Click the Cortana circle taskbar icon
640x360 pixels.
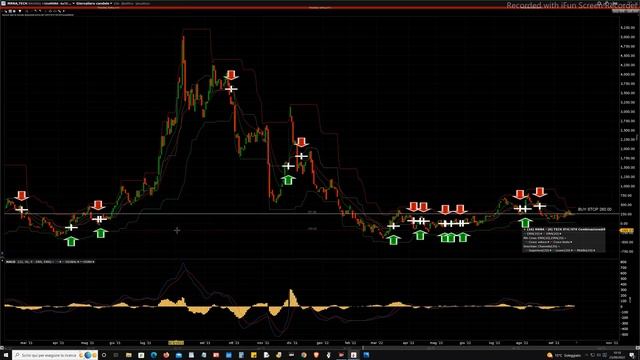[x=104, y=355]
